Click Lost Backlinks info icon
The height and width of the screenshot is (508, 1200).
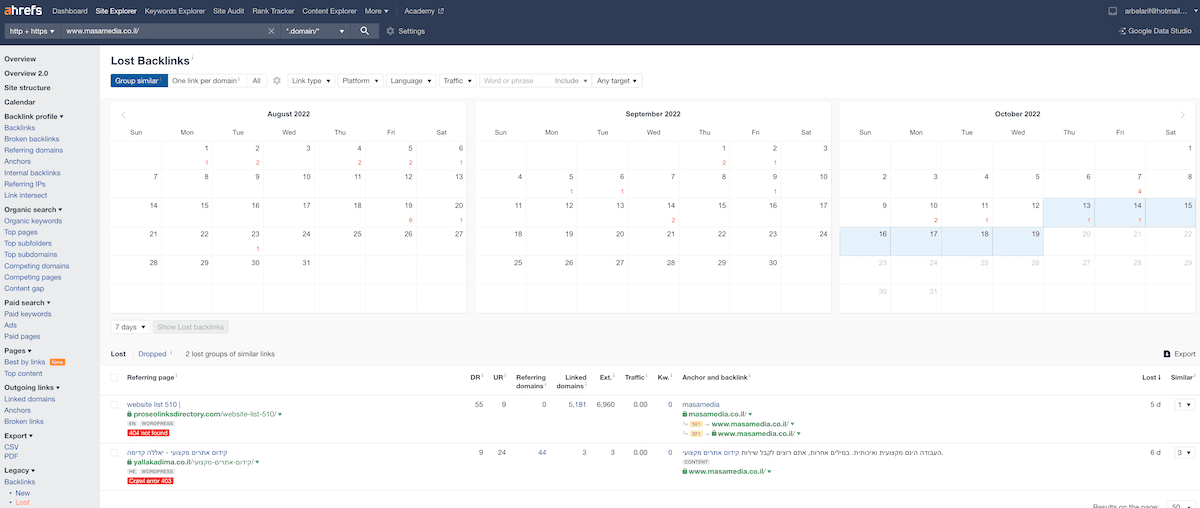(192, 57)
